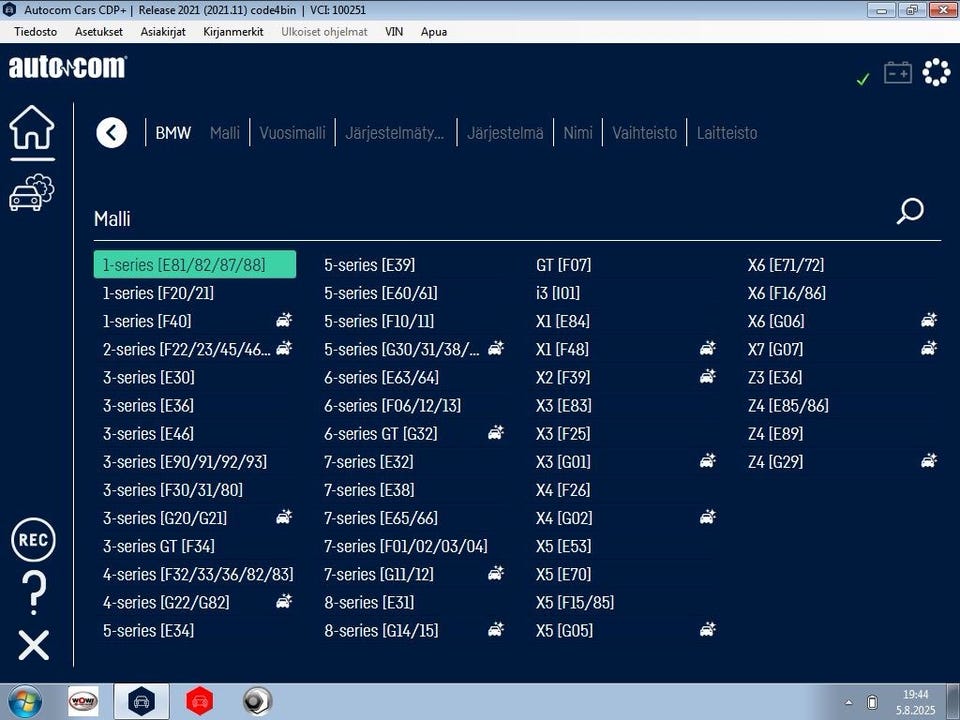This screenshot has width=960, height=720.
Task: Click the new-car icon beside 3-series [G20/G21]
Action: [284, 517]
